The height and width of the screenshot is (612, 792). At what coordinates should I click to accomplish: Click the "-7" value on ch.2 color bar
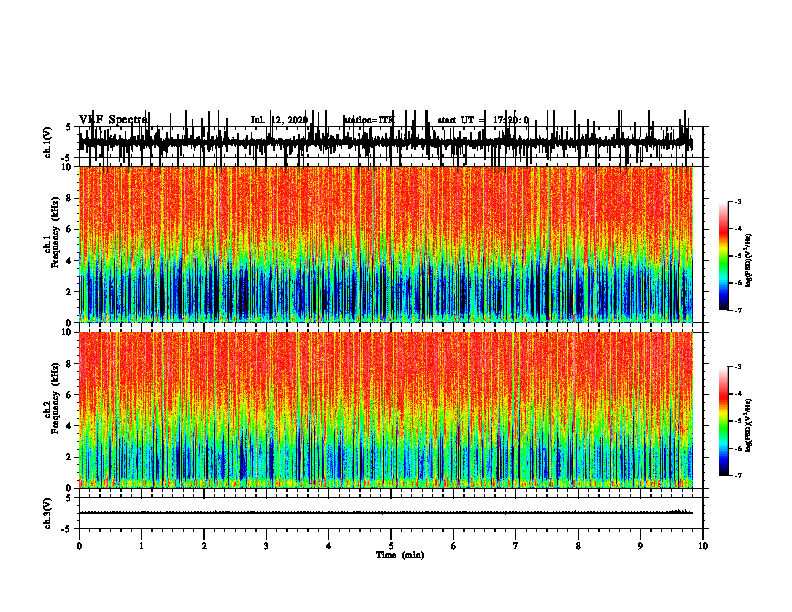coord(738,475)
